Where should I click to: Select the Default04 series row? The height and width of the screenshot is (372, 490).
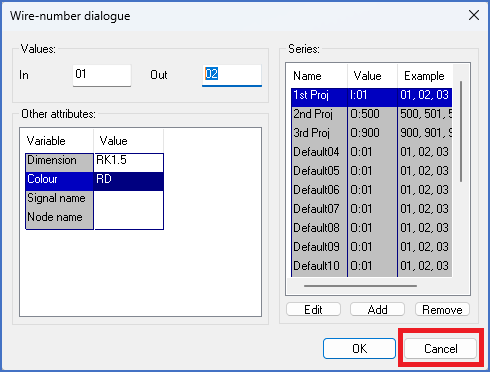click(x=371, y=154)
